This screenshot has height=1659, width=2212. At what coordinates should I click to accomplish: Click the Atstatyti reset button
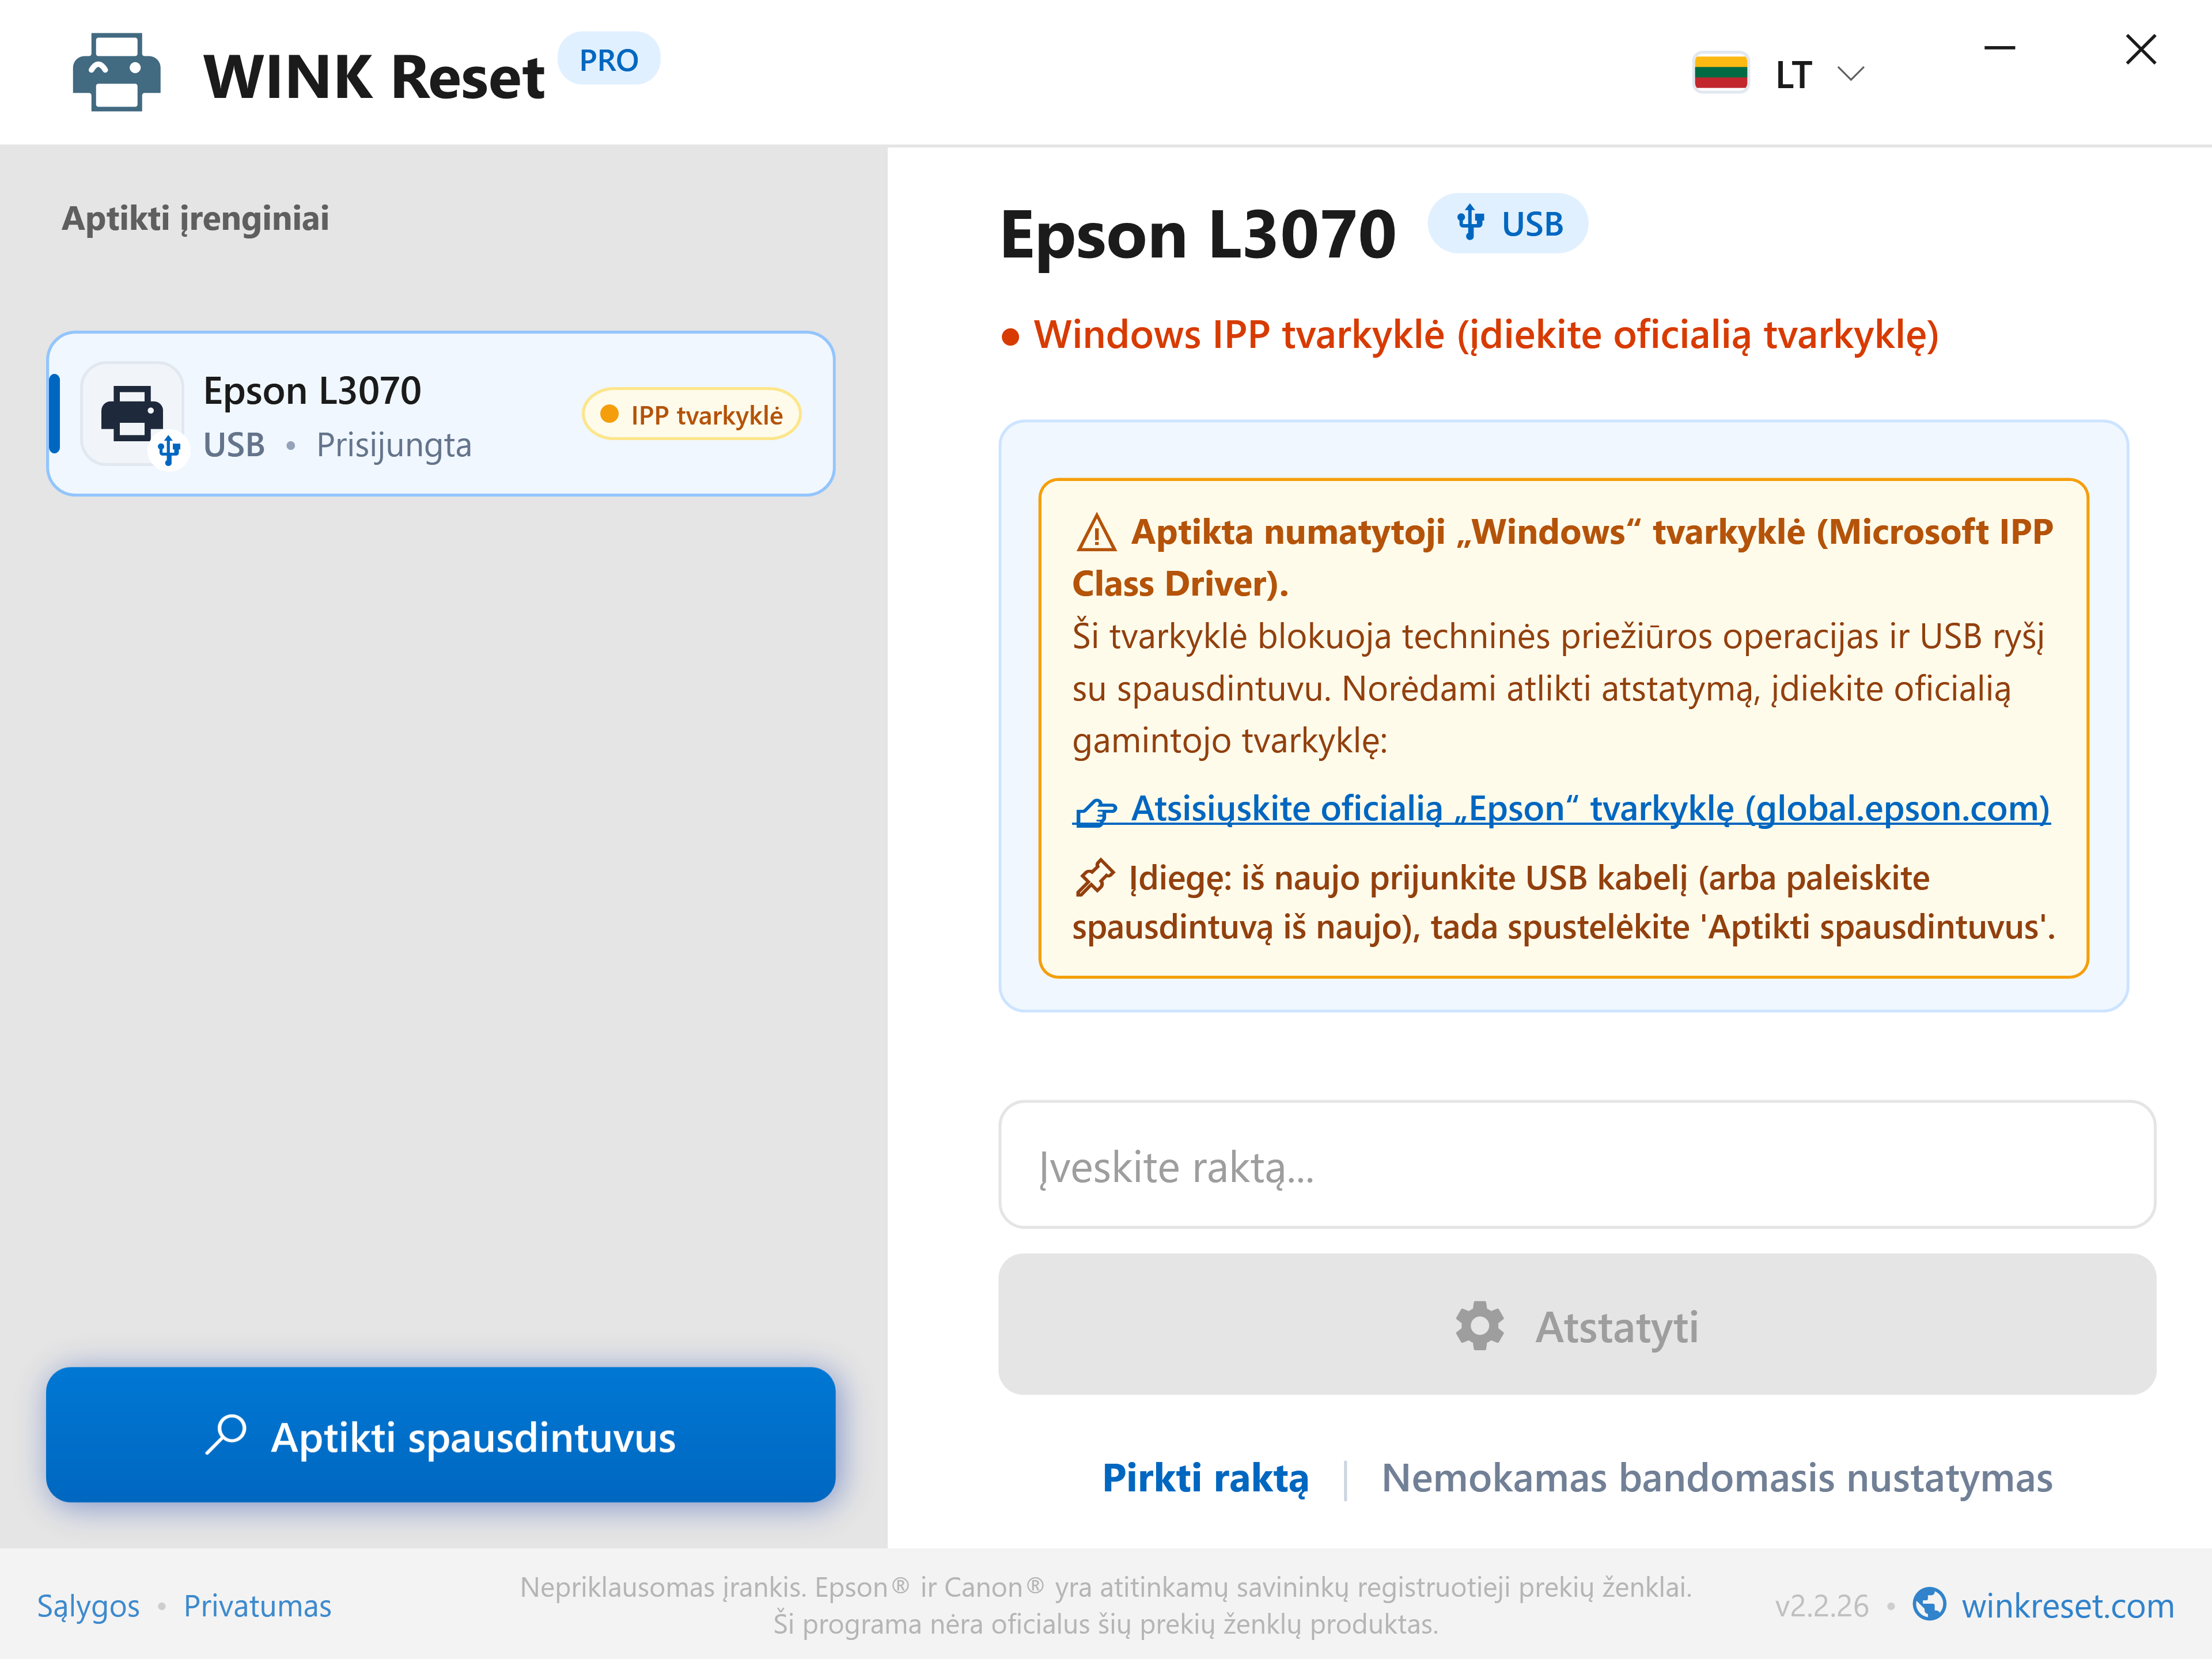point(1577,1325)
